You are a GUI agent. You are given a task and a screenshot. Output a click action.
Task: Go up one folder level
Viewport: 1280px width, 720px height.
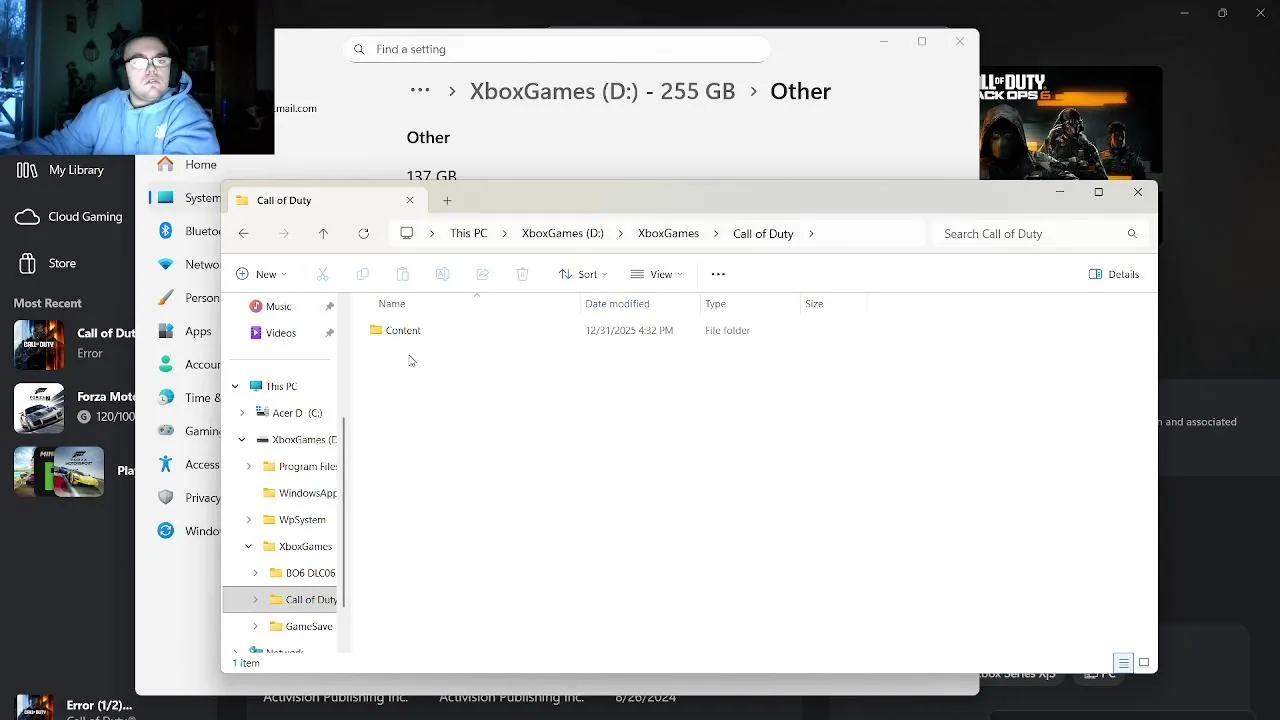(x=323, y=234)
